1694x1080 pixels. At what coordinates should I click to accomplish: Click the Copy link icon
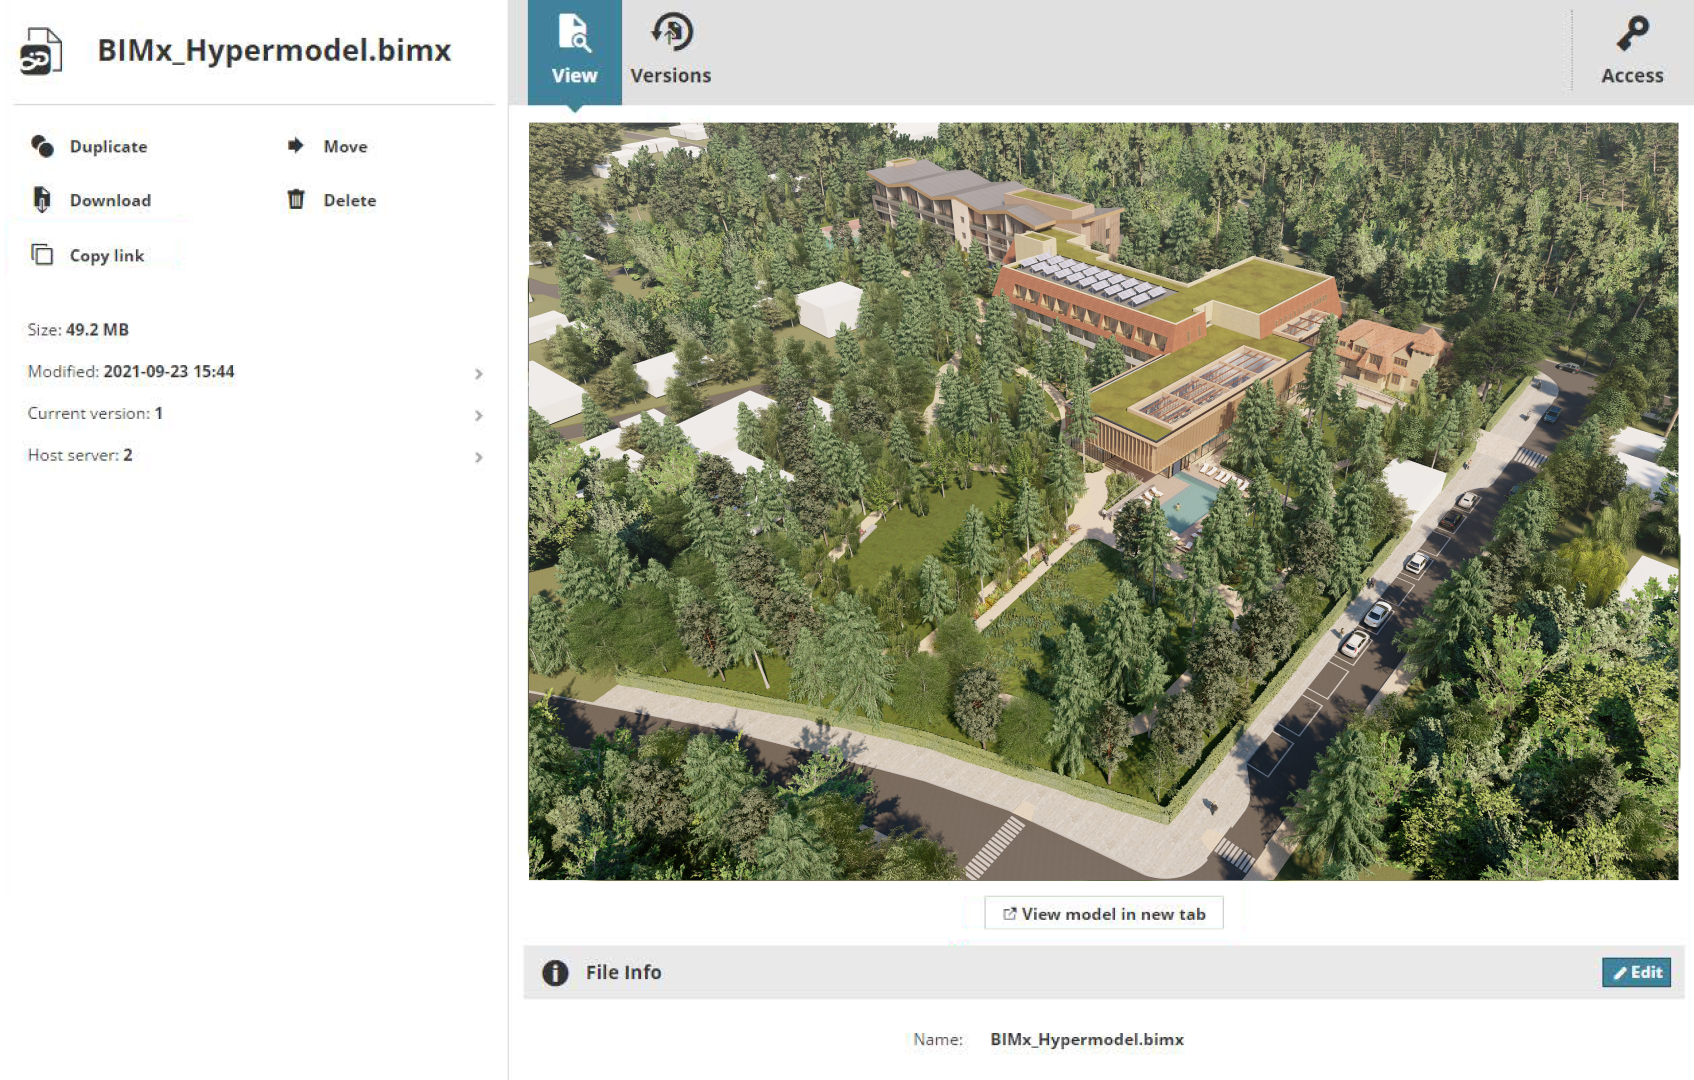[42, 255]
